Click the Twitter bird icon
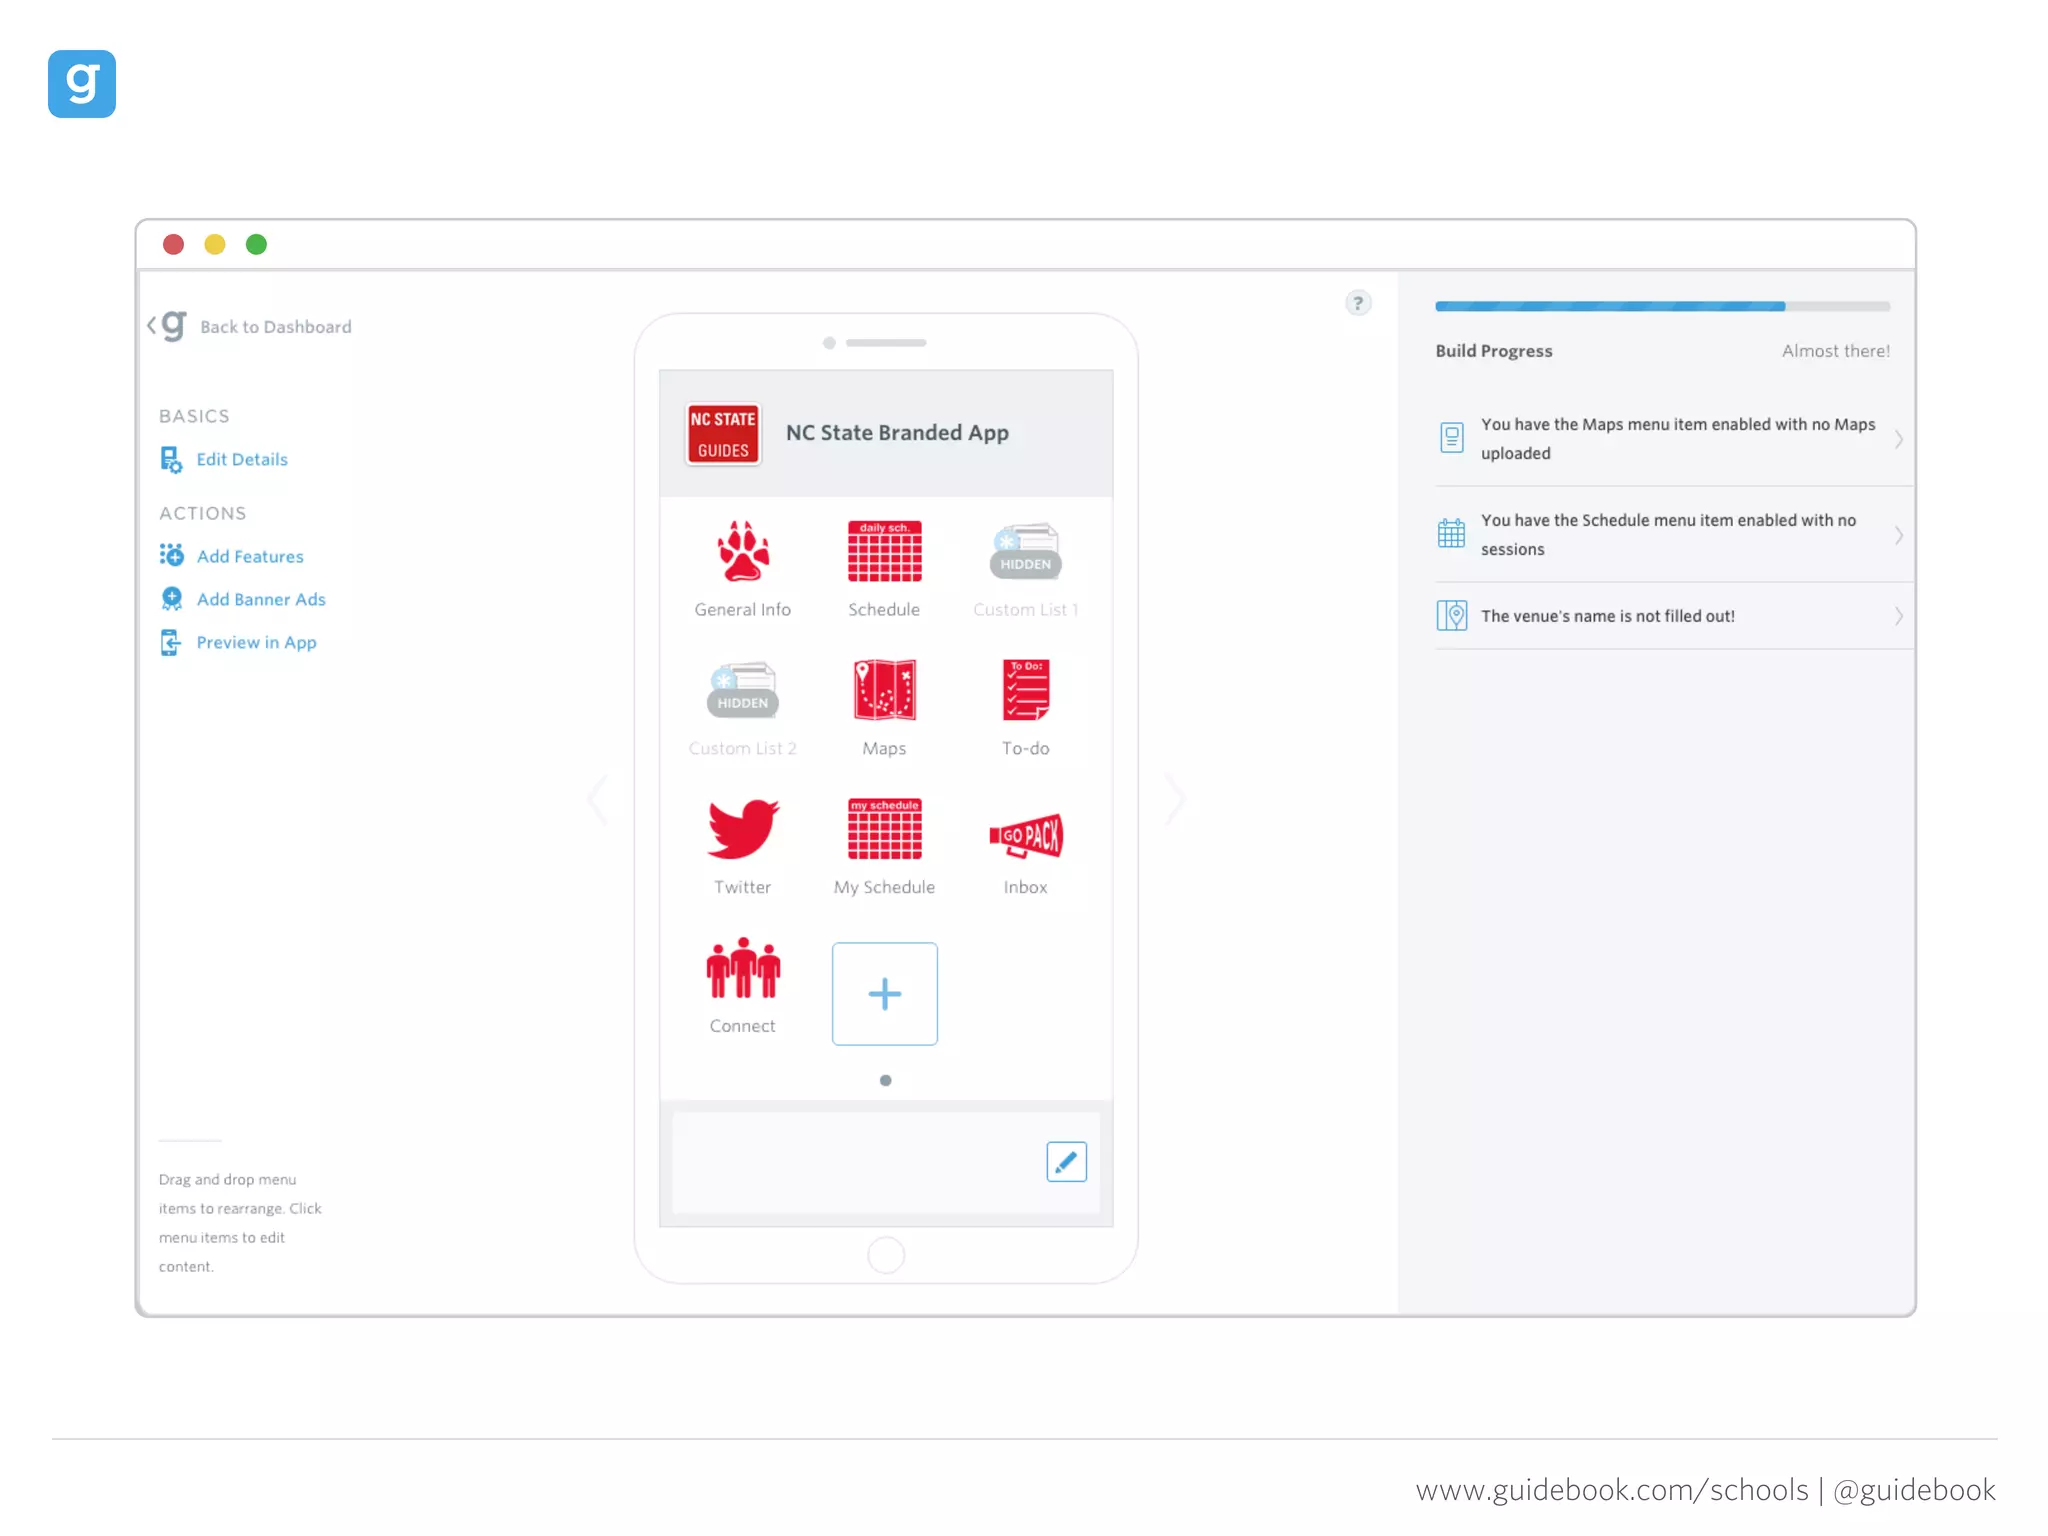This screenshot has height=1536, width=2048. point(742,829)
